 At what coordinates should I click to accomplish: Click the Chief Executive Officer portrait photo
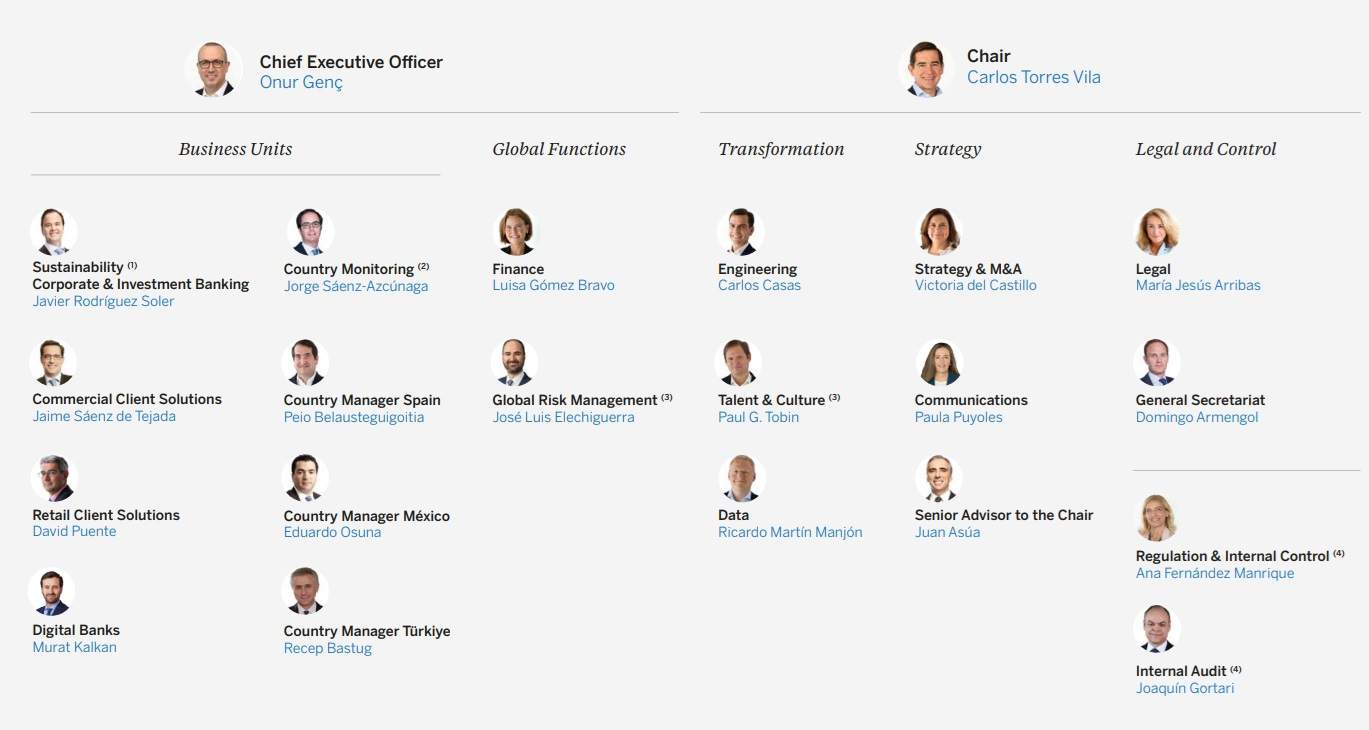click(x=213, y=69)
